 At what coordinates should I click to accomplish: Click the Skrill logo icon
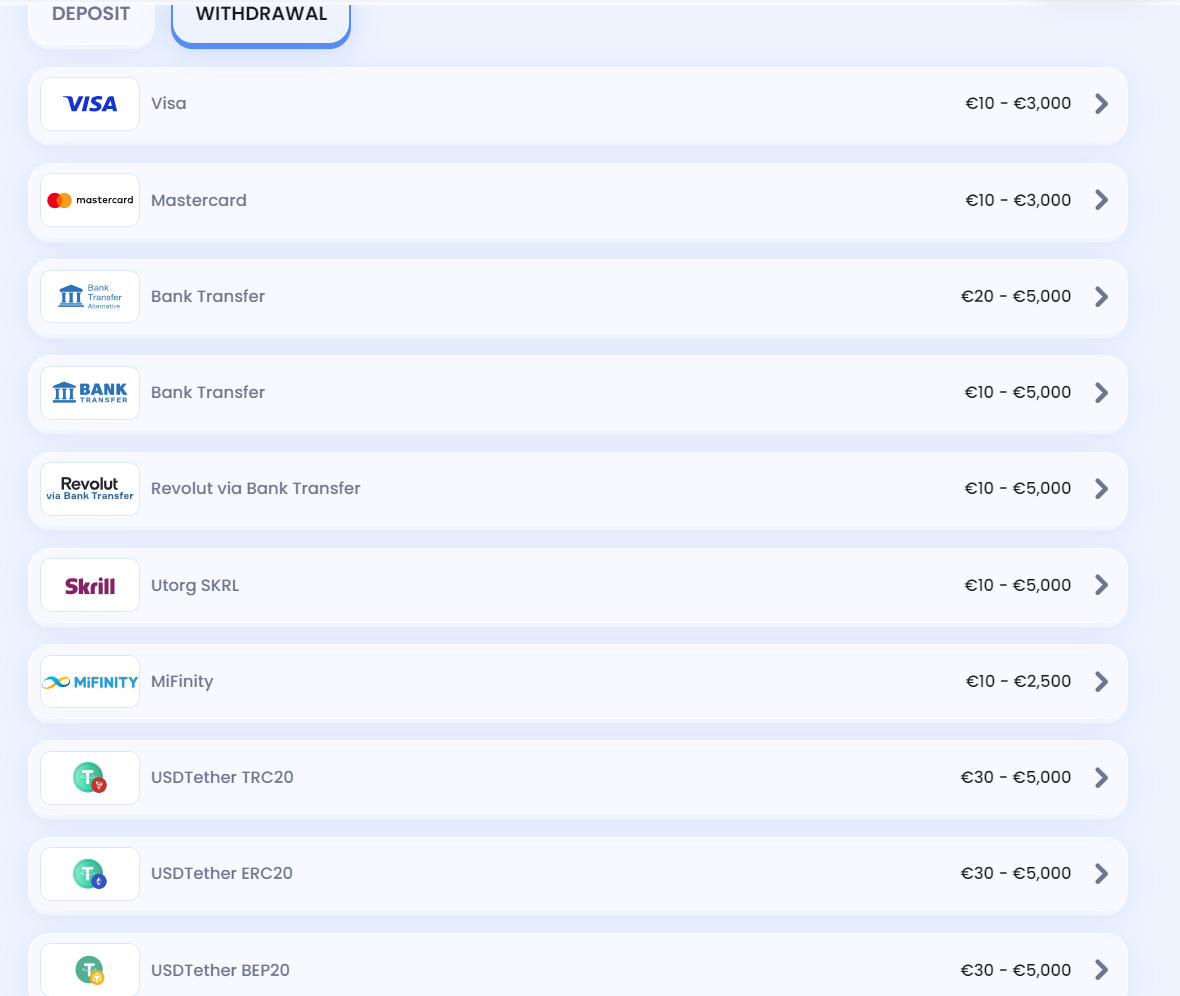tap(90, 585)
